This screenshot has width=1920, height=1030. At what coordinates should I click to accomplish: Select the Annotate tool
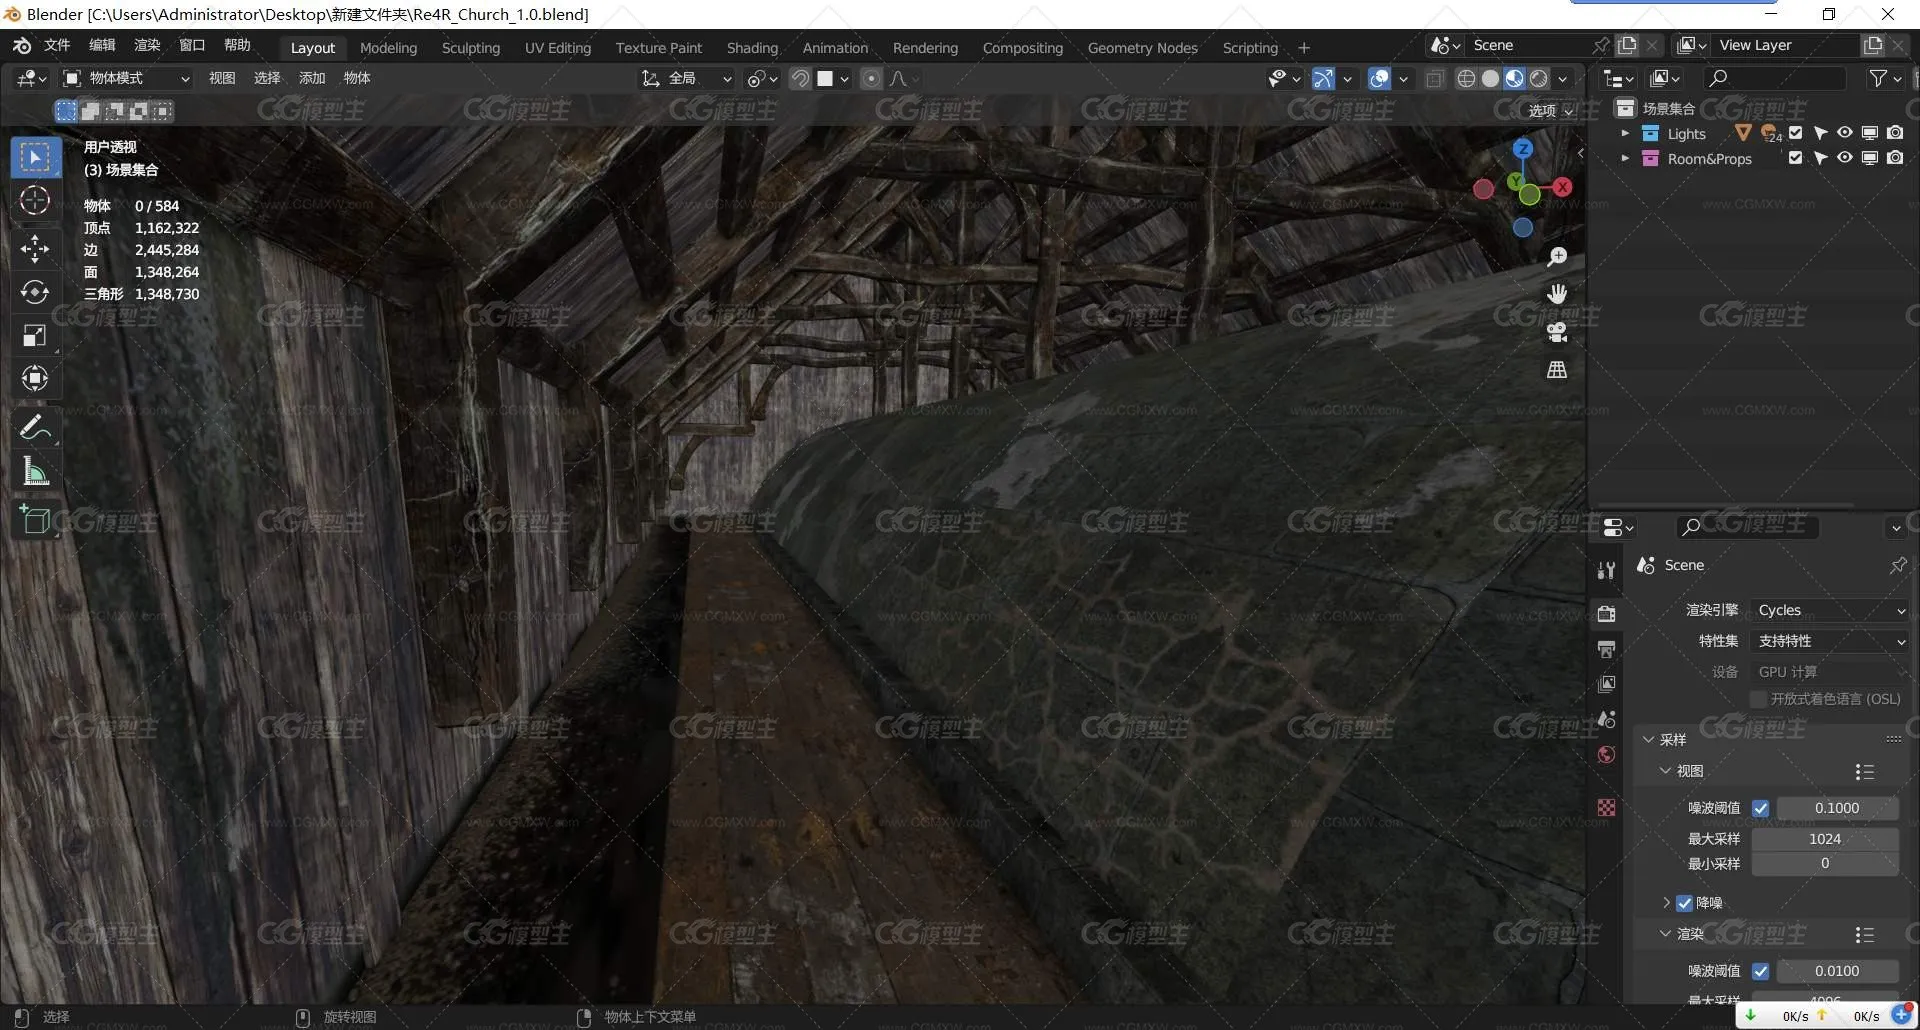35,428
